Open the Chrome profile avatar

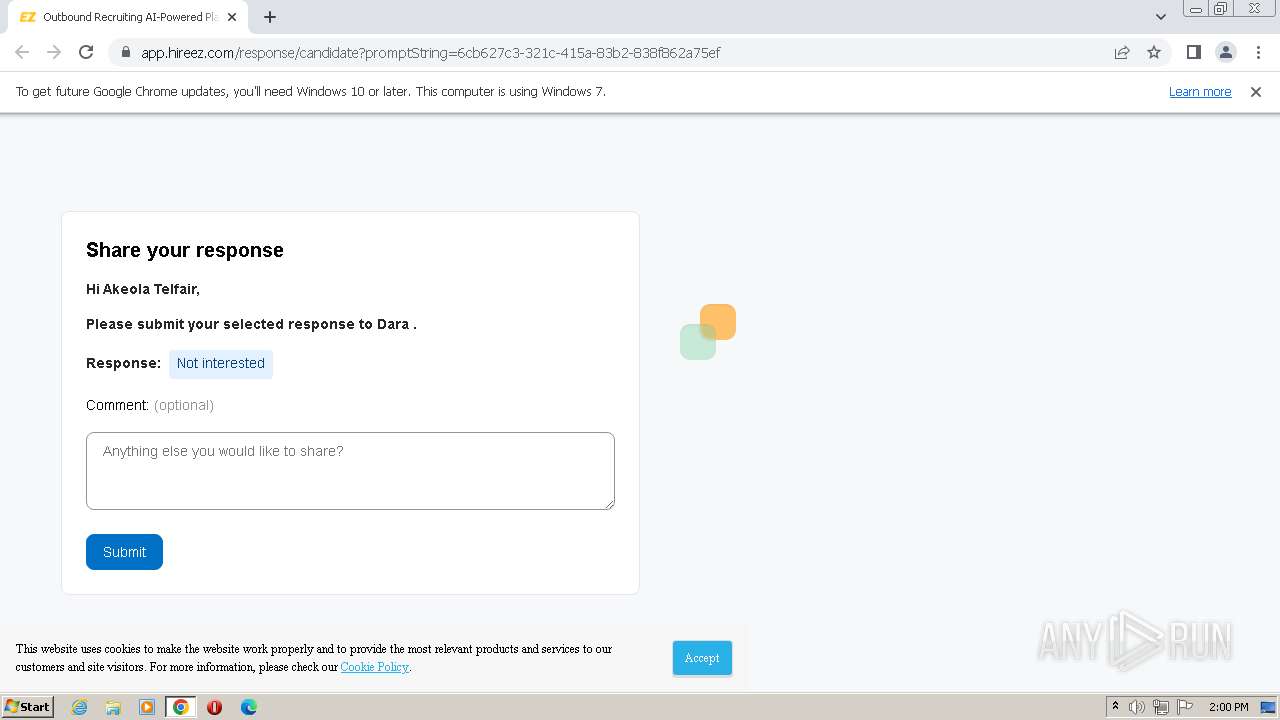coord(1225,52)
